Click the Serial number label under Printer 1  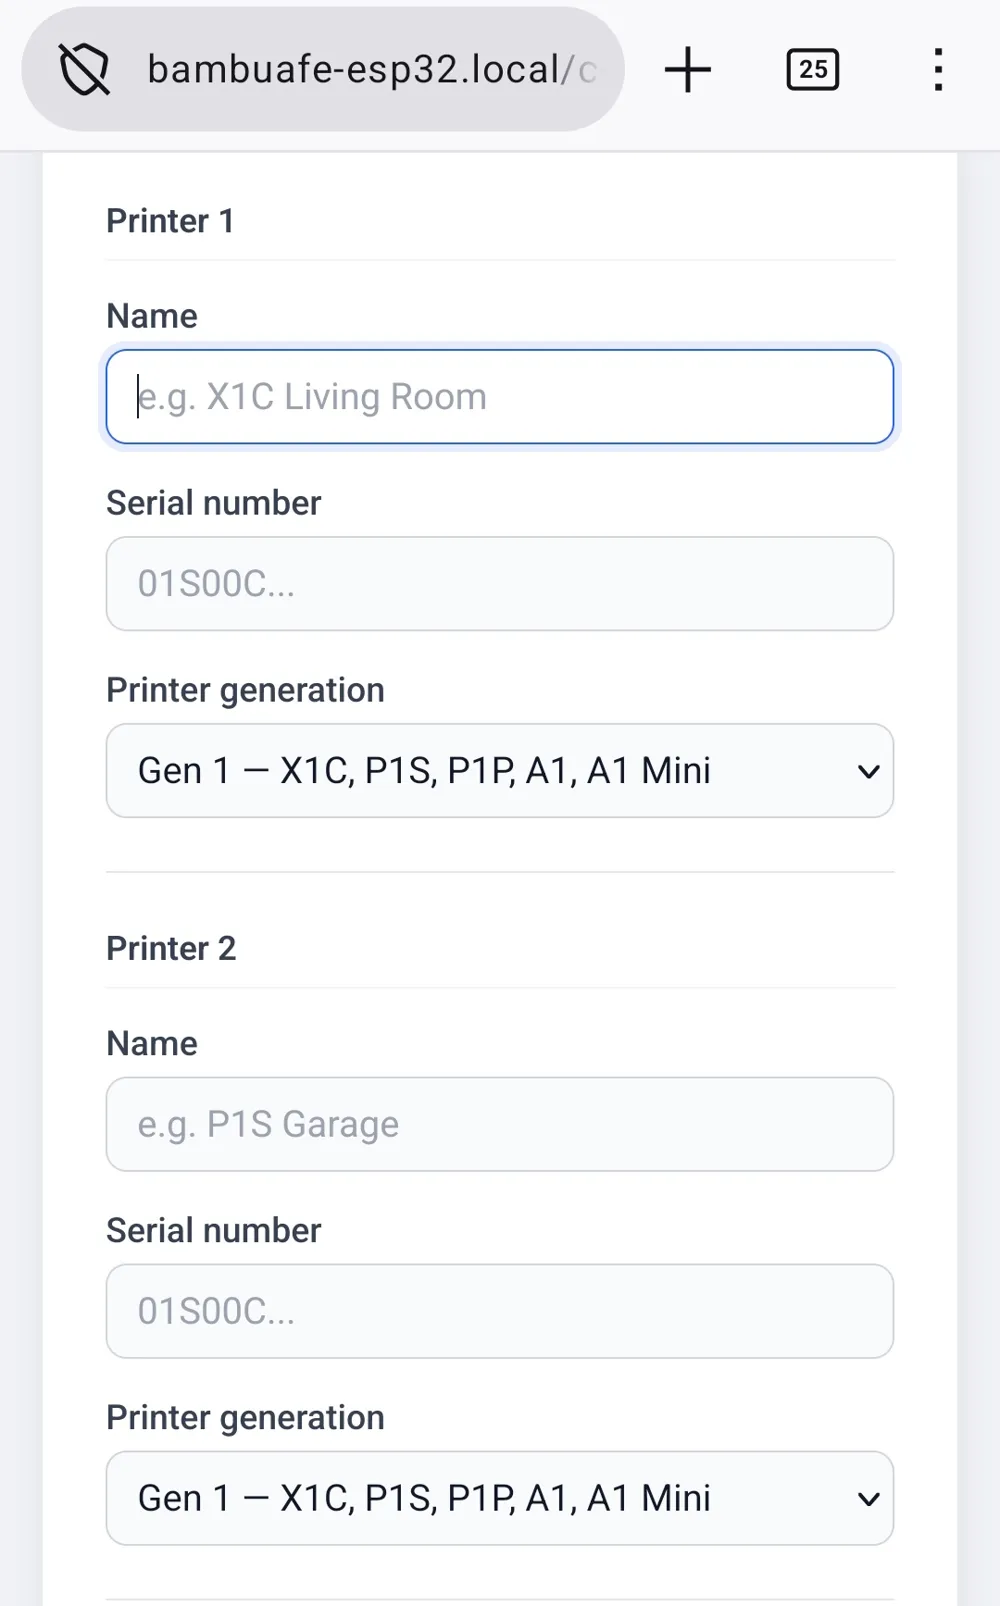[214, 503]
